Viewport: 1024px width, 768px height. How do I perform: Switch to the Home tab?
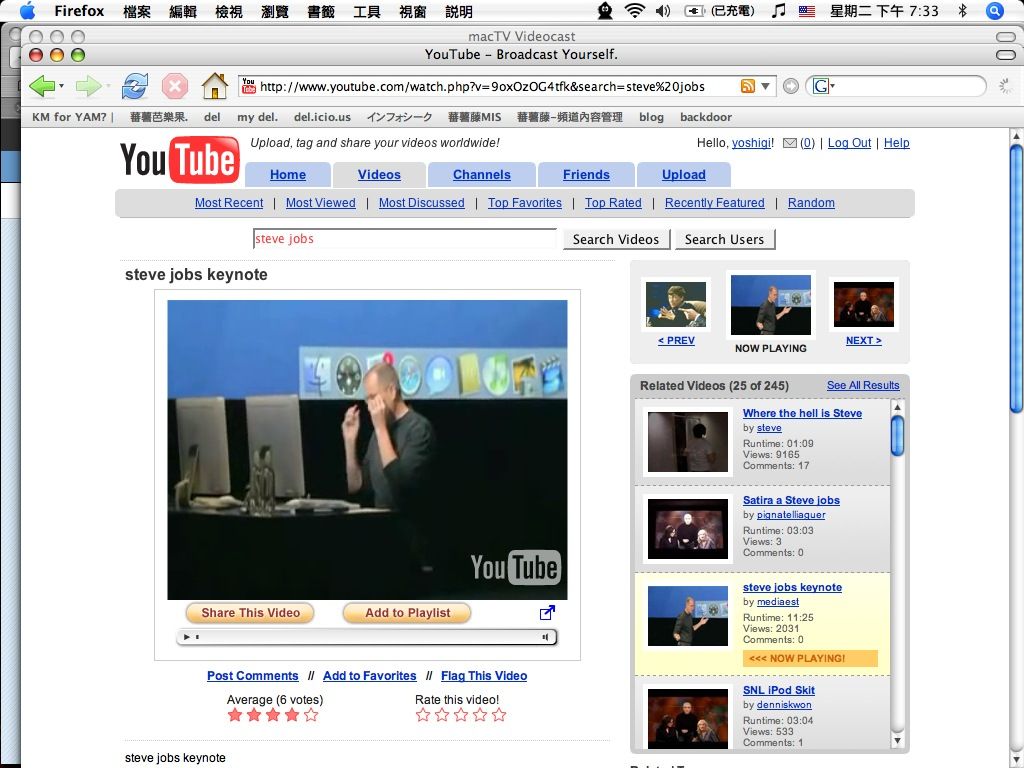288,174
